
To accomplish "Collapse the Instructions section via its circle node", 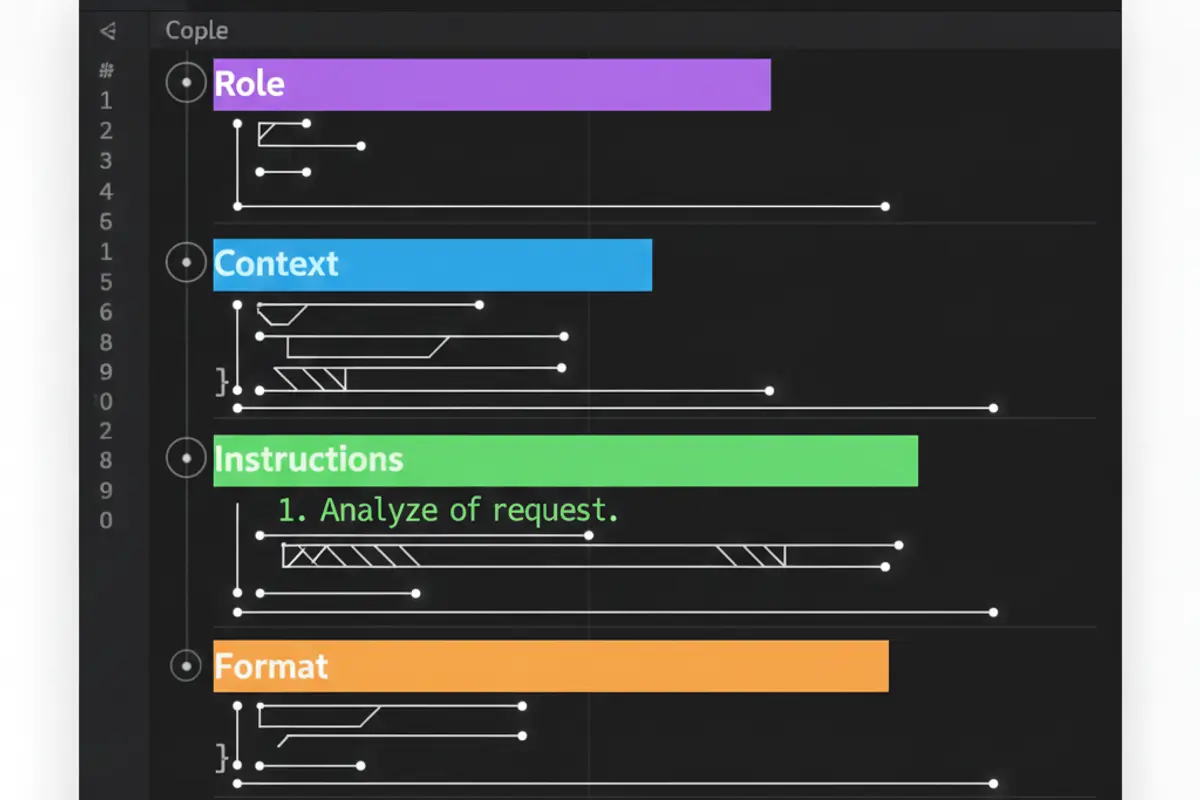I will click(x=186, y=460).
